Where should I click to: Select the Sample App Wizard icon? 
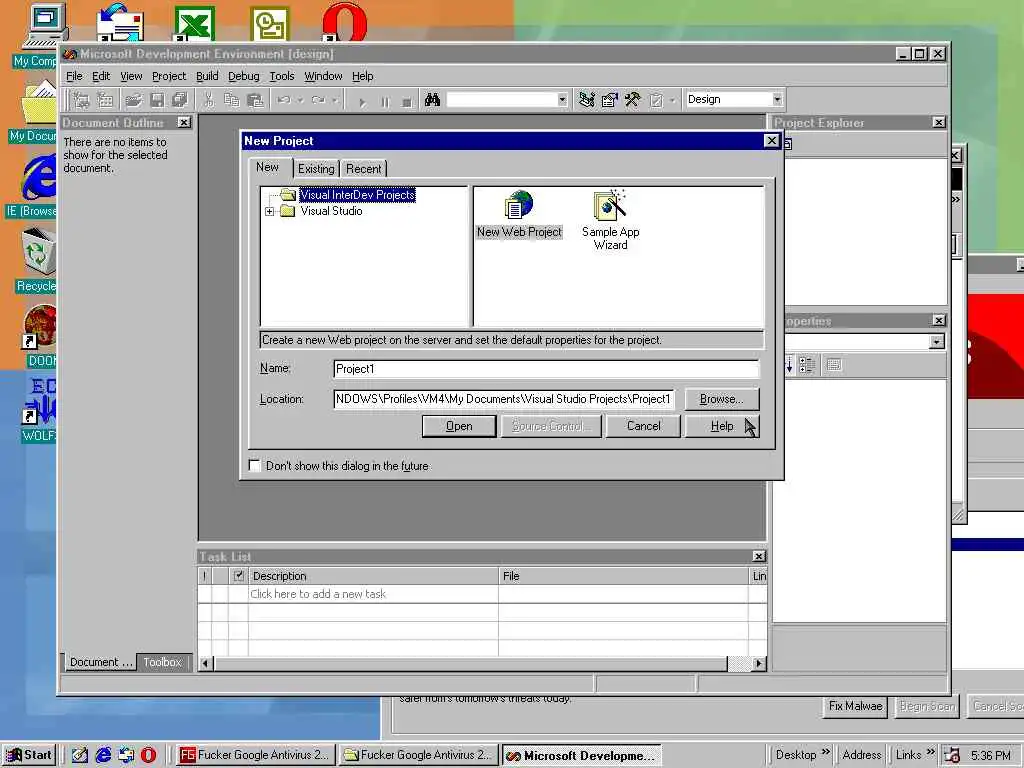pyautogui.click(x=610, y=220)
